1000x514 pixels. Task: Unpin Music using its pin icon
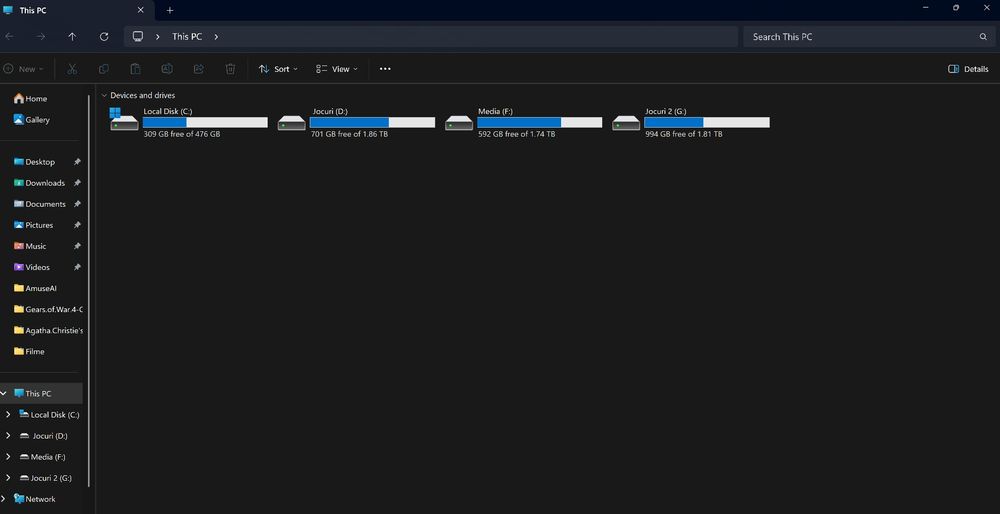tap(77, 246)
